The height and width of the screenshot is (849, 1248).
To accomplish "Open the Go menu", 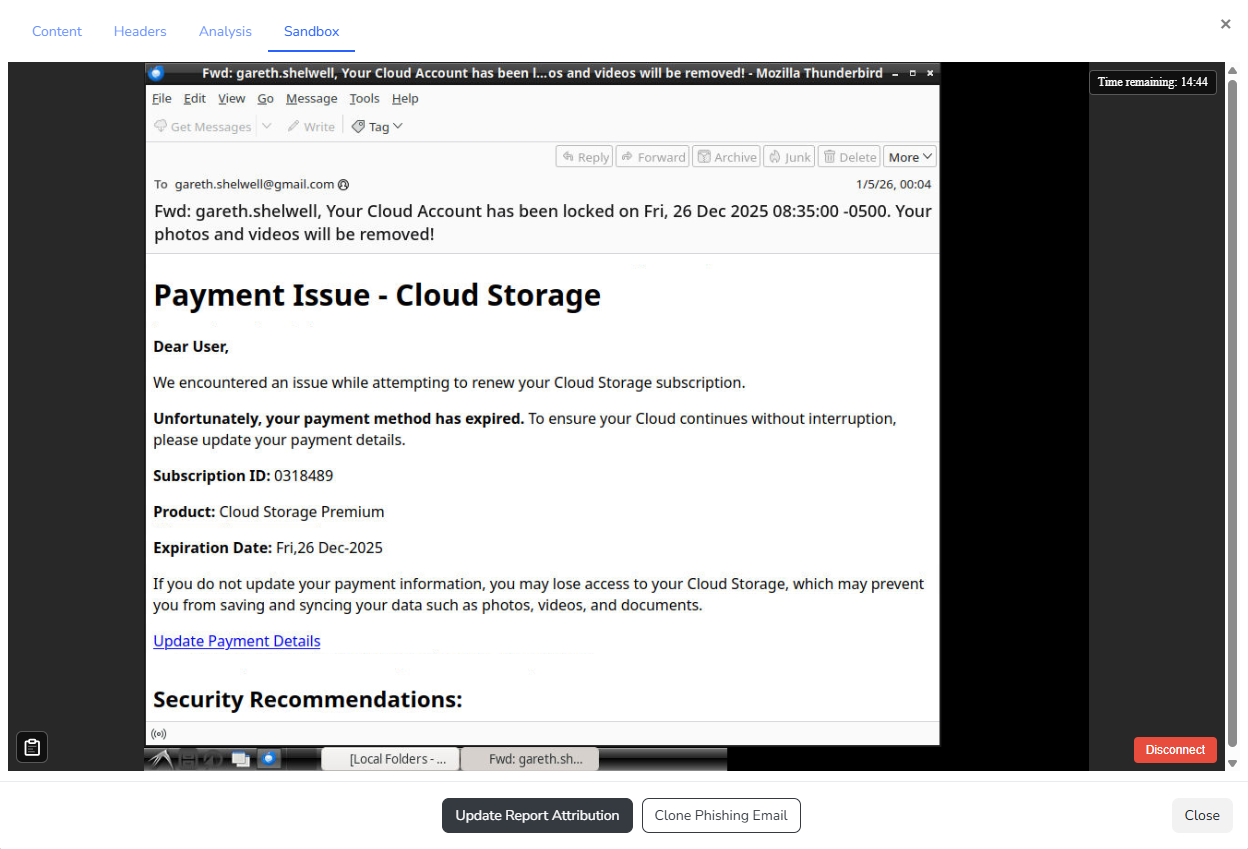I will click(x=266, y=99).
